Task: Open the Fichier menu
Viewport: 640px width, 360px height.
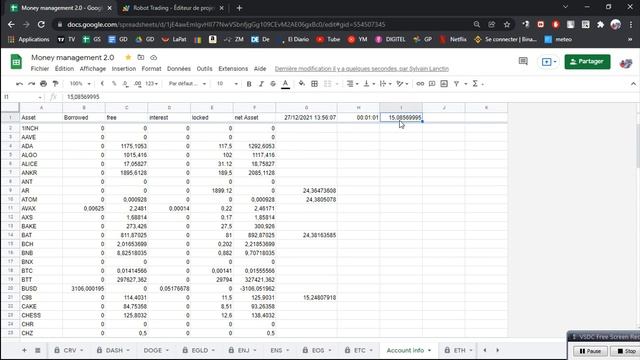Action: pyautogui.click(x=40, y=69)
